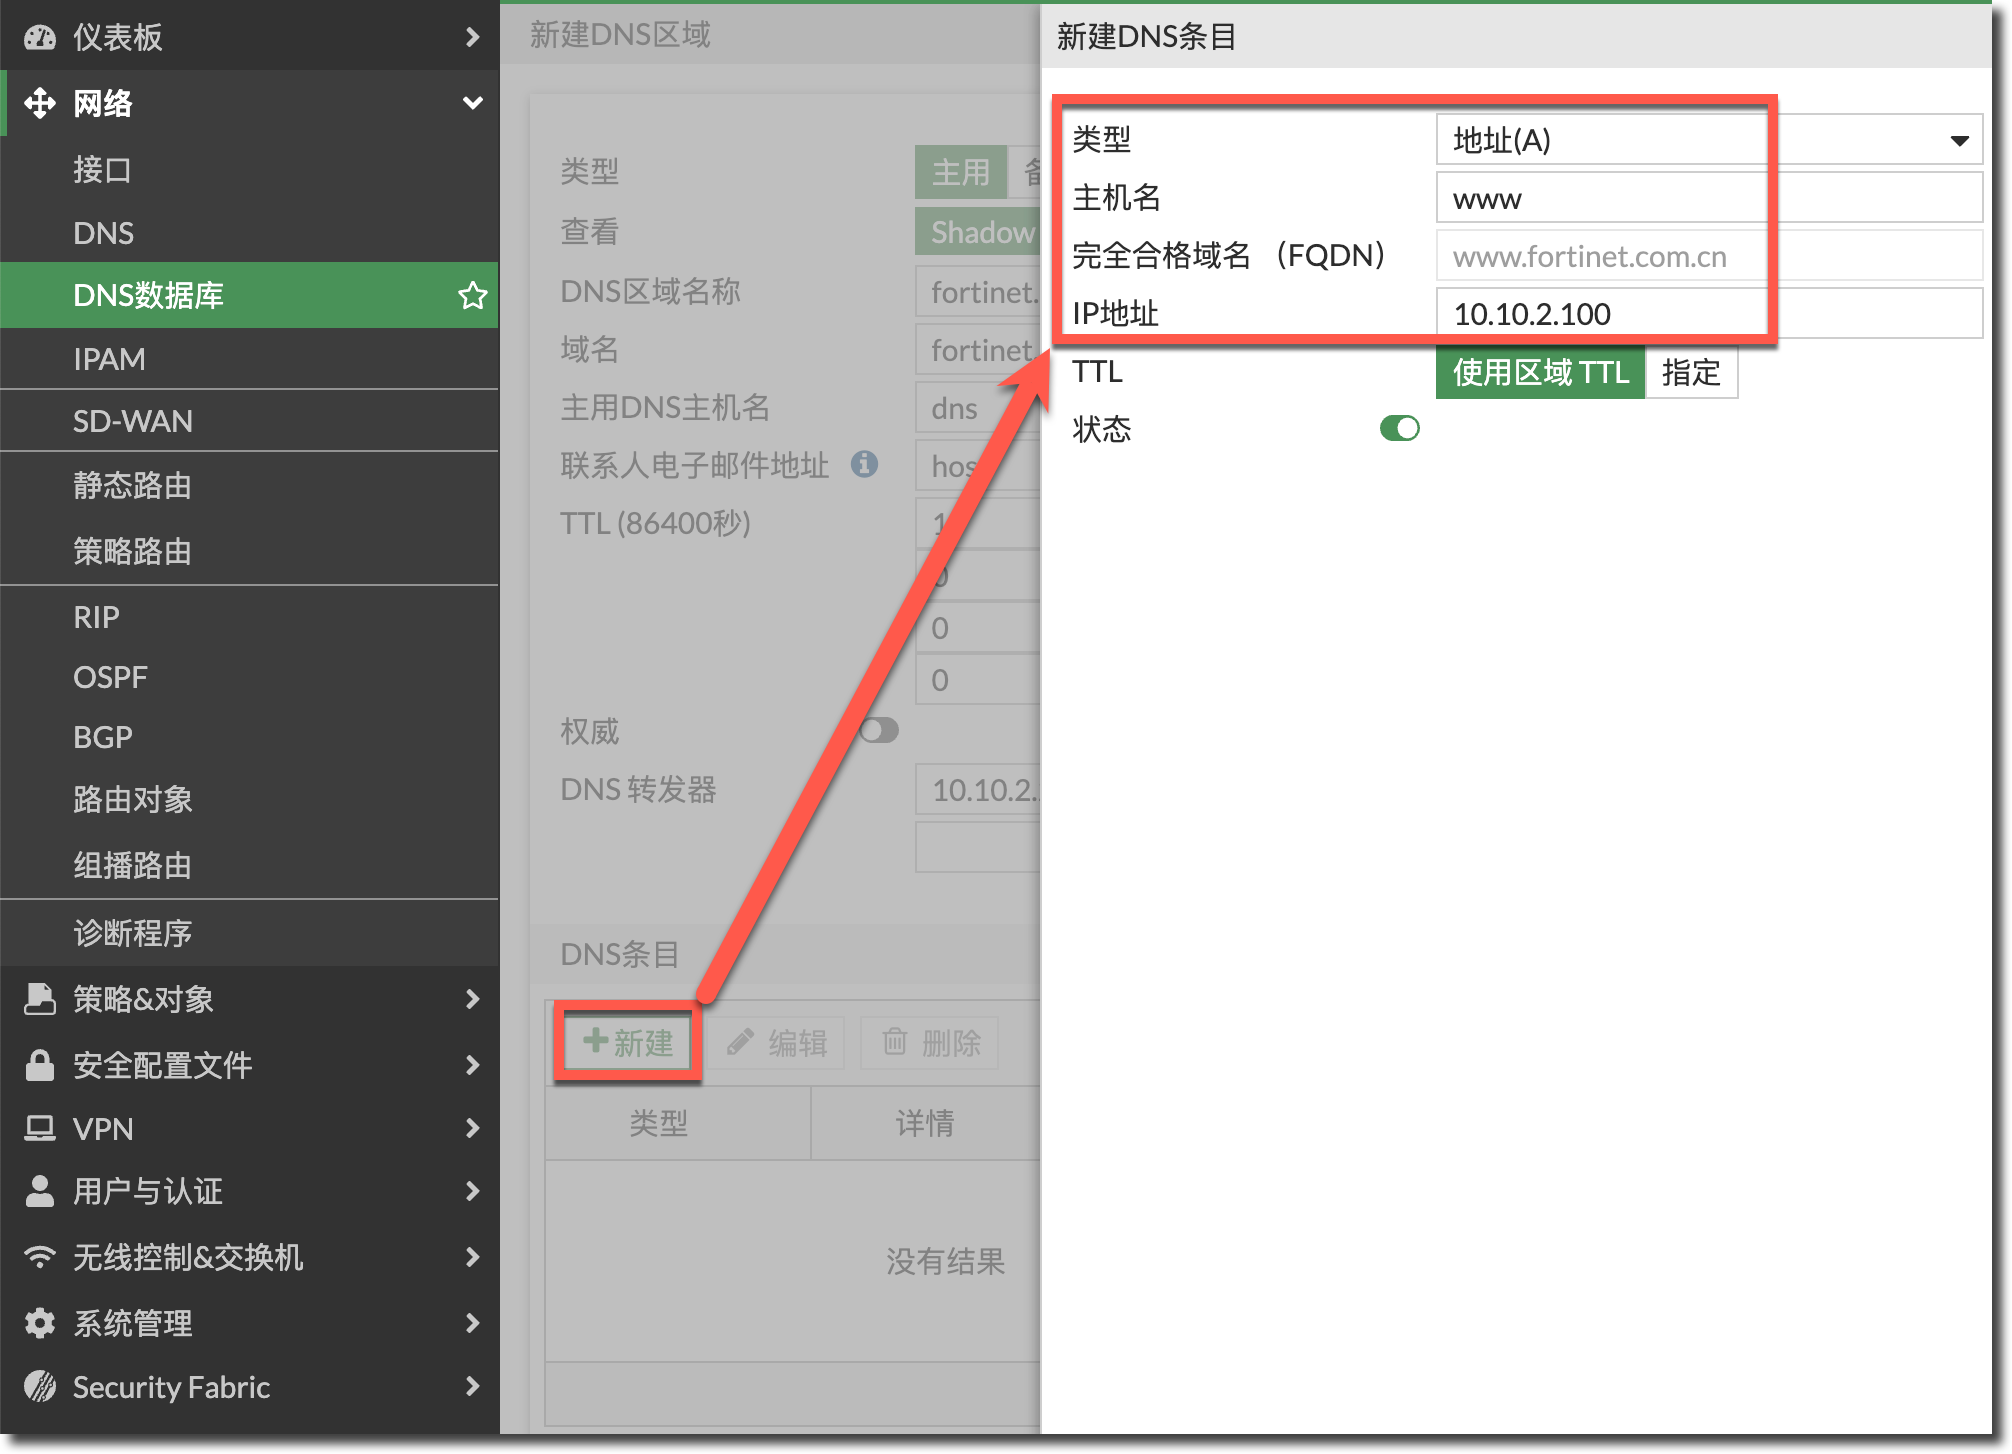Click the 新建 DNS entry button
Viewport: 2012px width, 1454px height.
click(628, 1043)
